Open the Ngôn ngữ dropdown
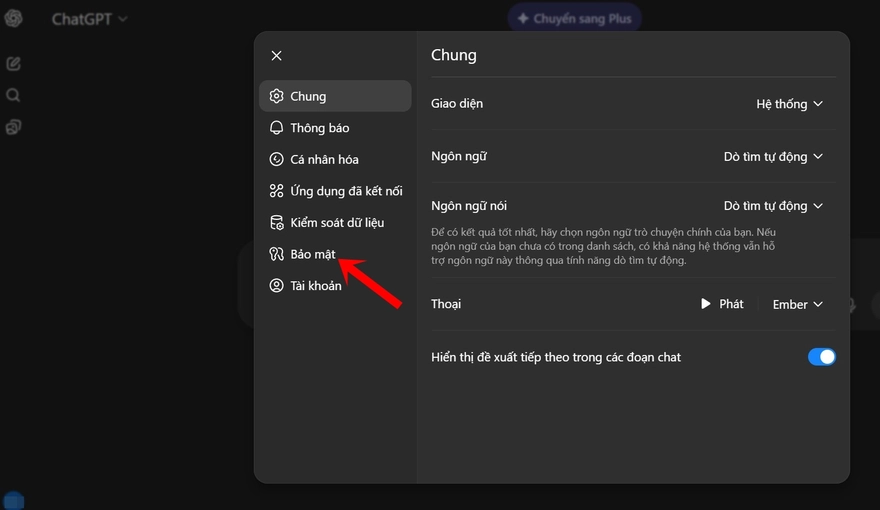The height and width of the screenshot is (510, 880). click(773, 156)
